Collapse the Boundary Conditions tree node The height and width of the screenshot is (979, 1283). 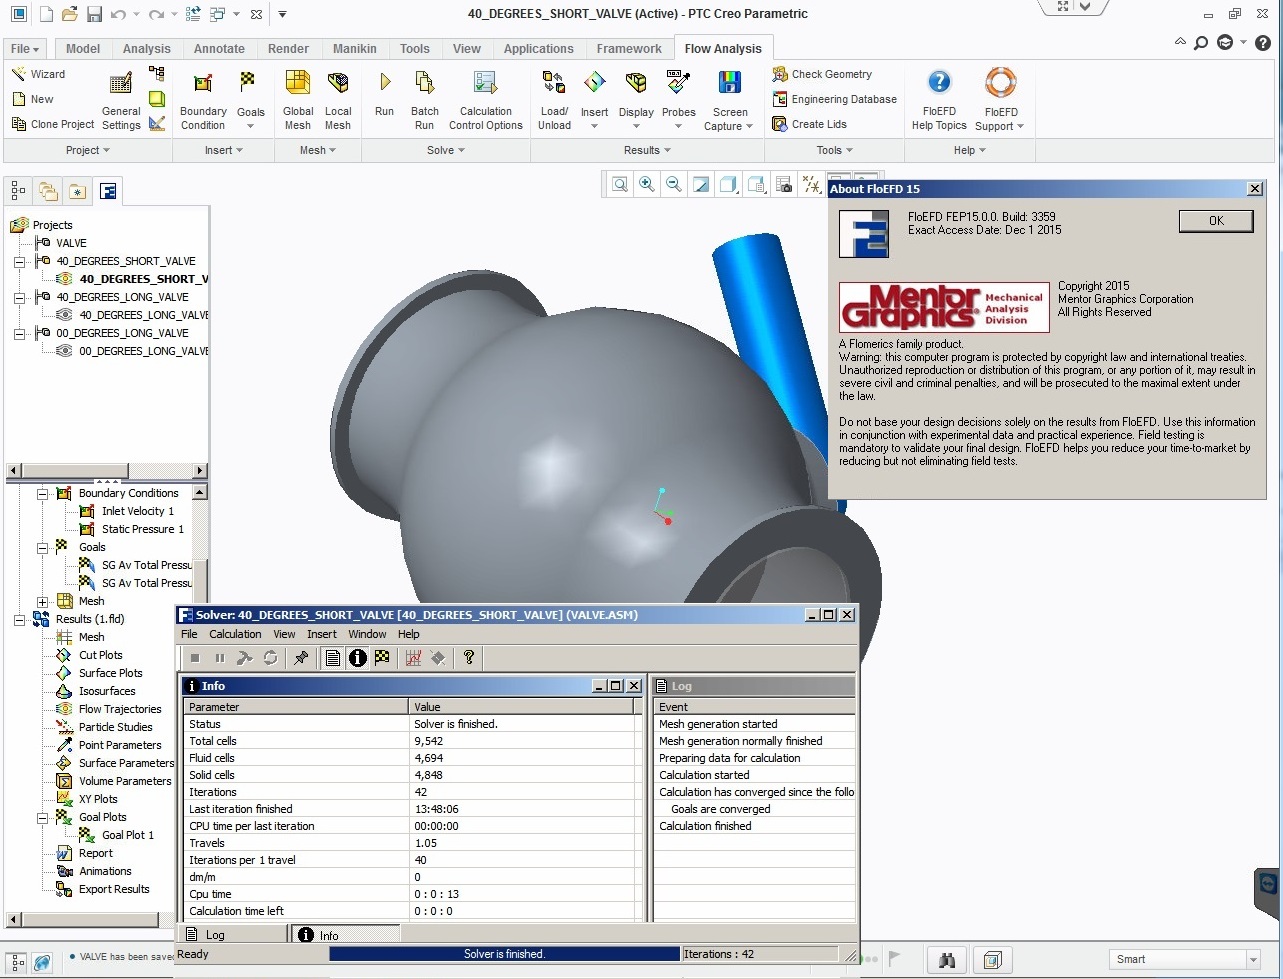pyautogui.click(x=43, y=493)
